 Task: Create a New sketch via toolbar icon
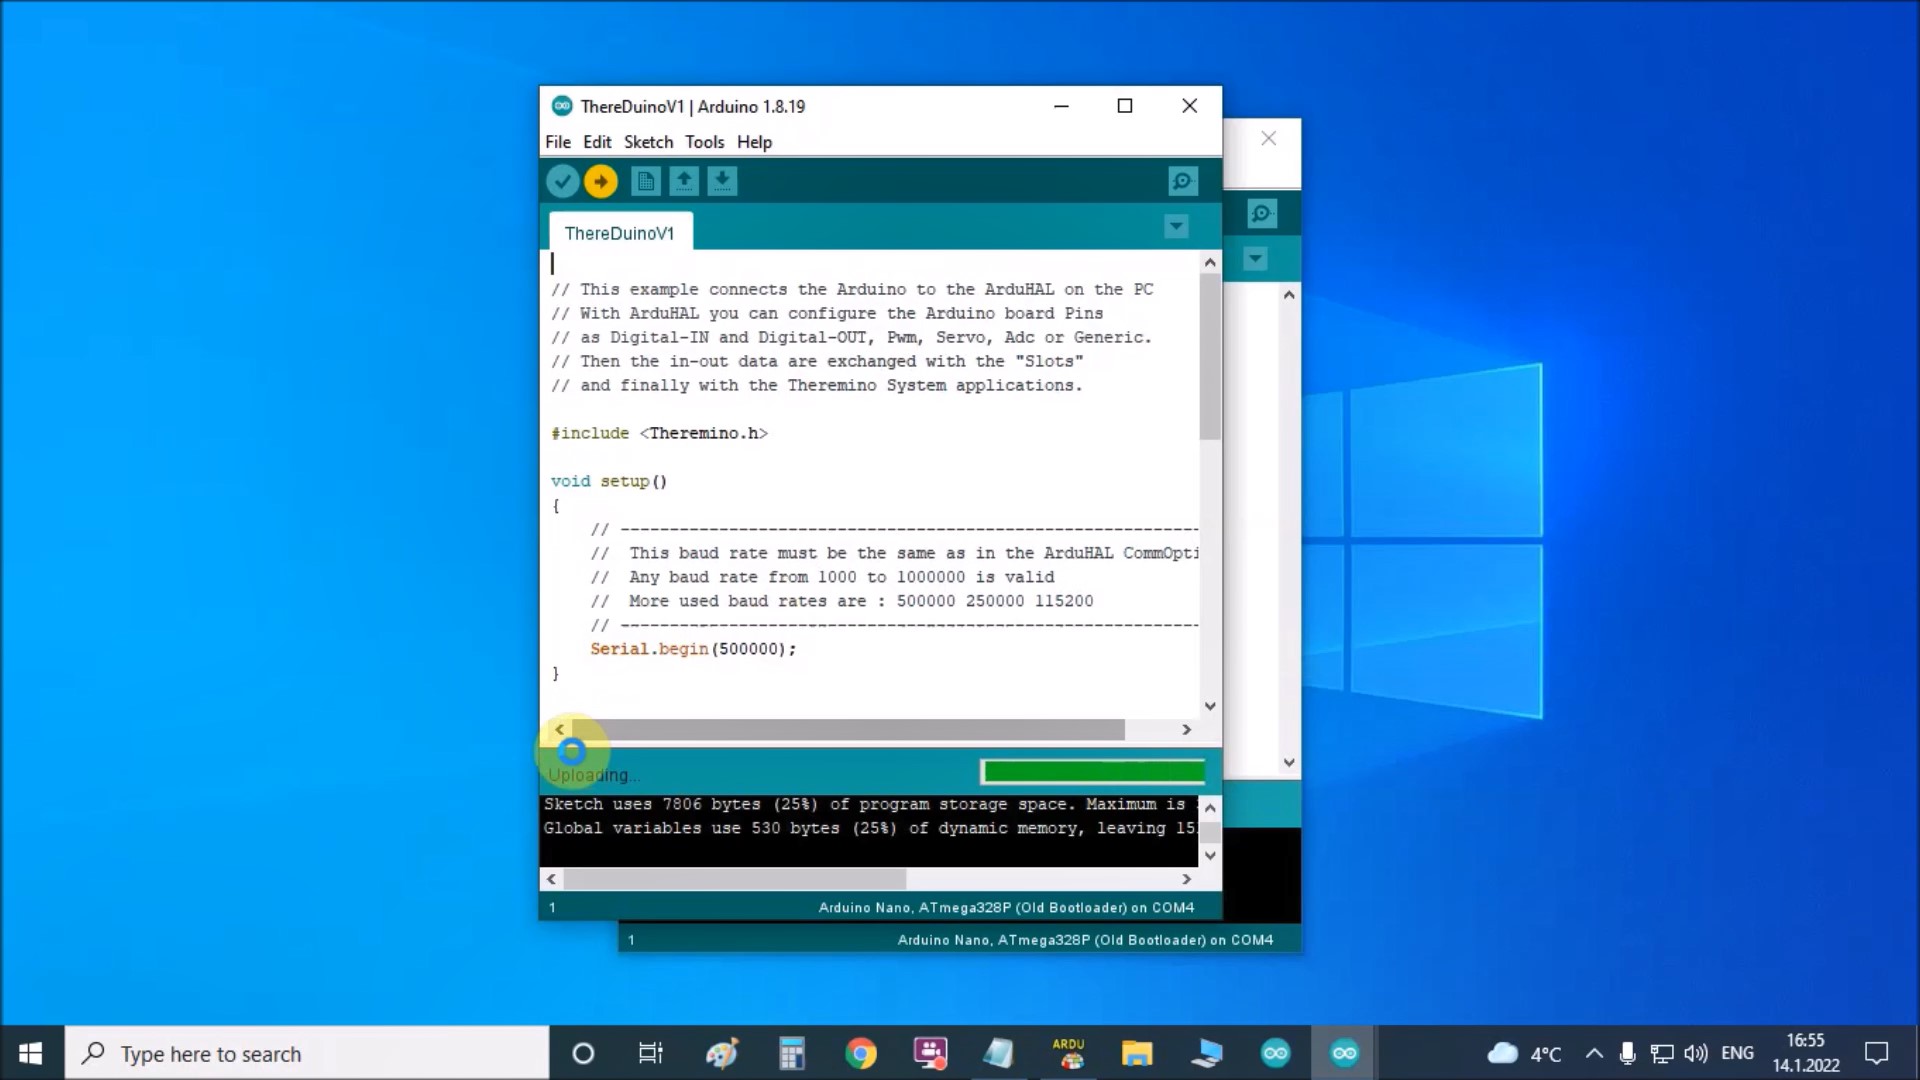pos(646,181)
